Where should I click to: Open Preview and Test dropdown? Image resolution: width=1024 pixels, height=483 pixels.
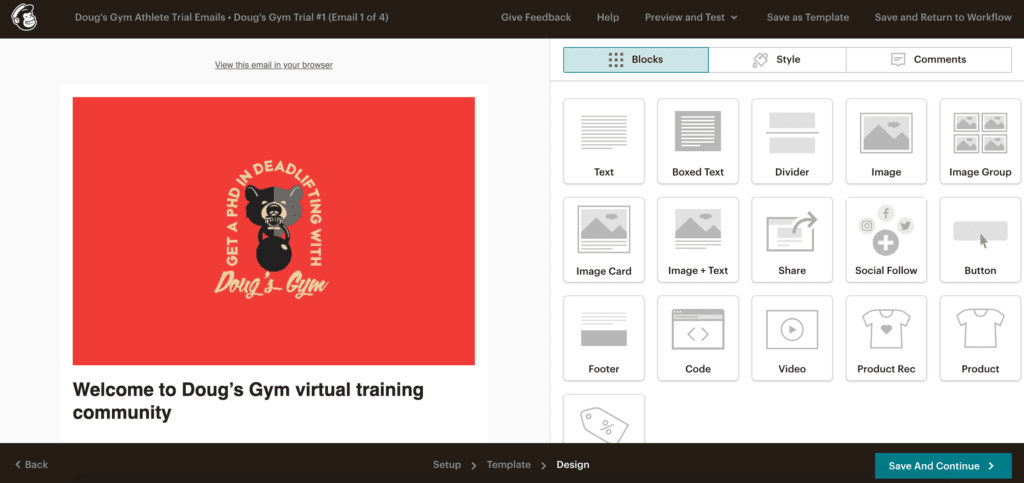[691, 18]
